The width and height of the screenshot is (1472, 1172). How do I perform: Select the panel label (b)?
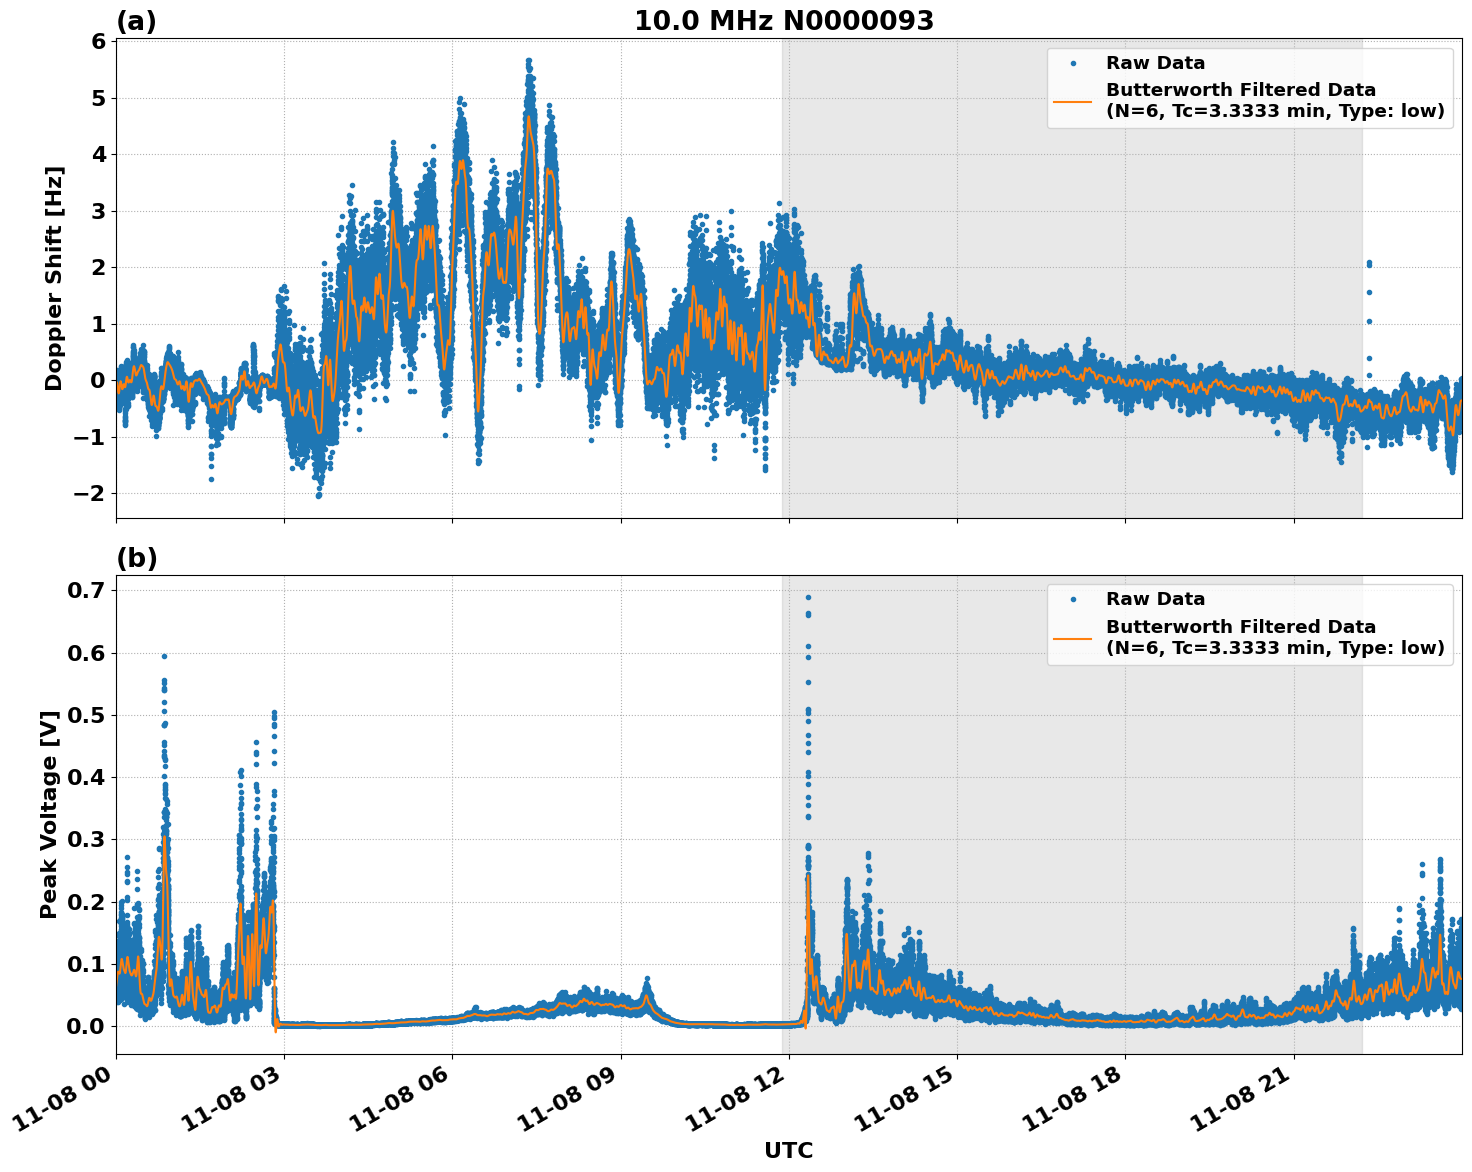(x=138, y=558)
